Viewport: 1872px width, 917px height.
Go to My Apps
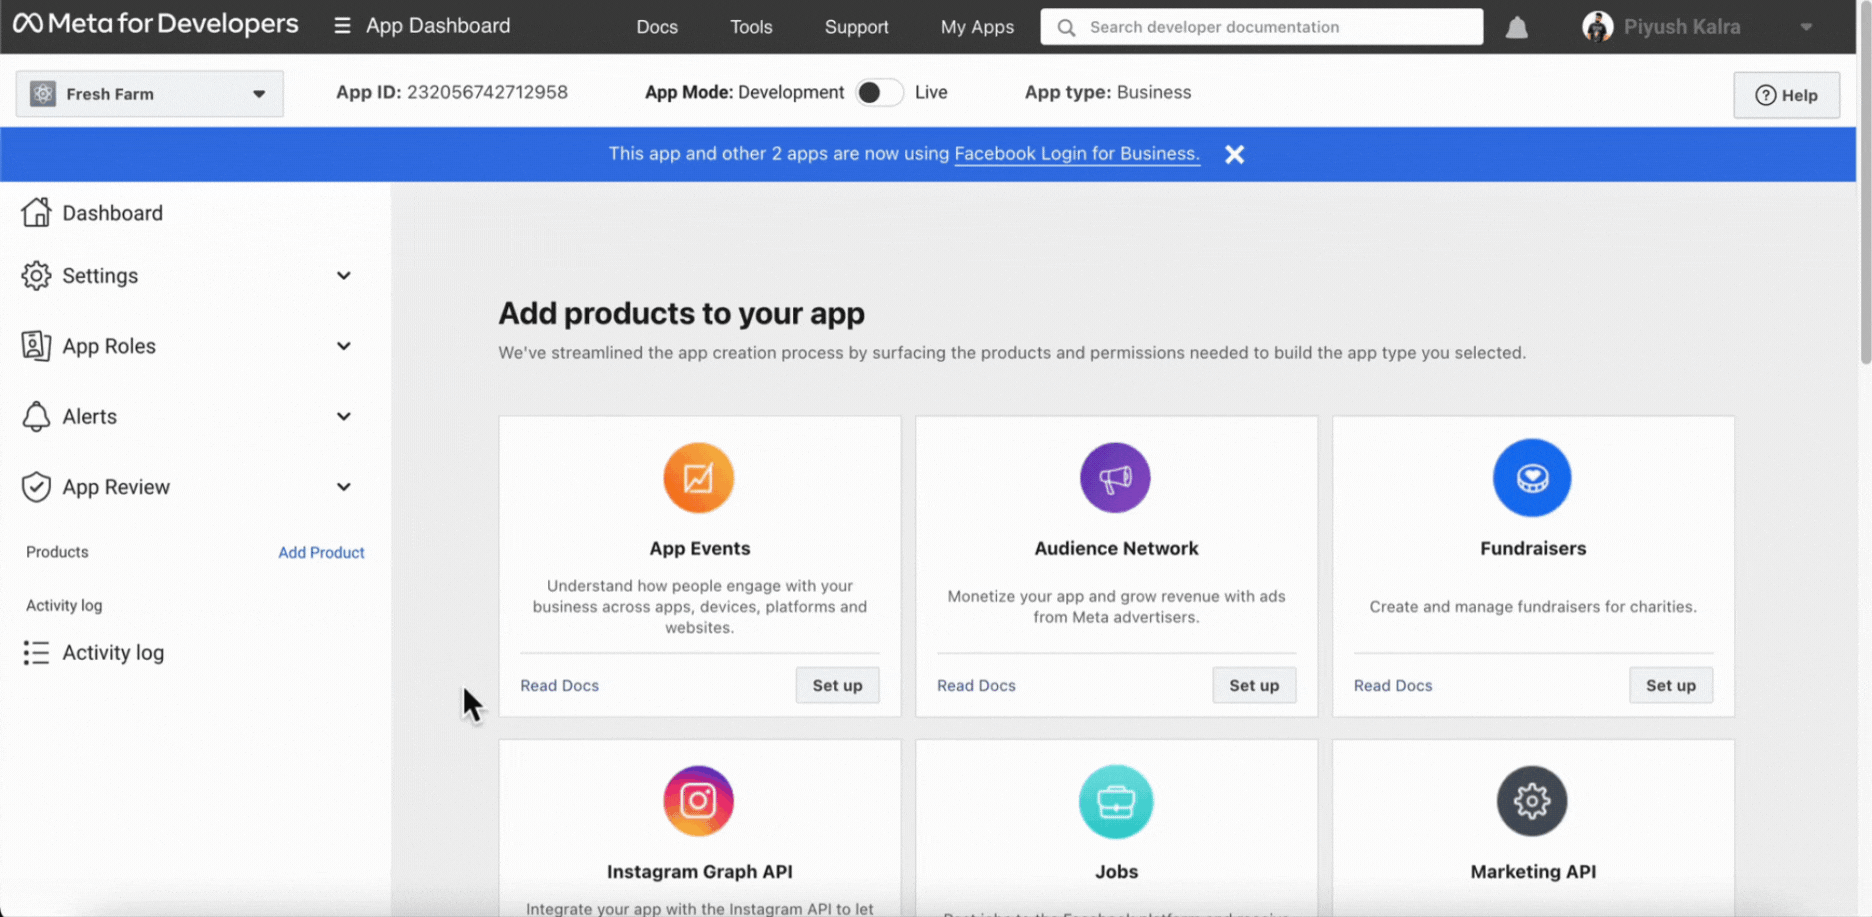977,27
